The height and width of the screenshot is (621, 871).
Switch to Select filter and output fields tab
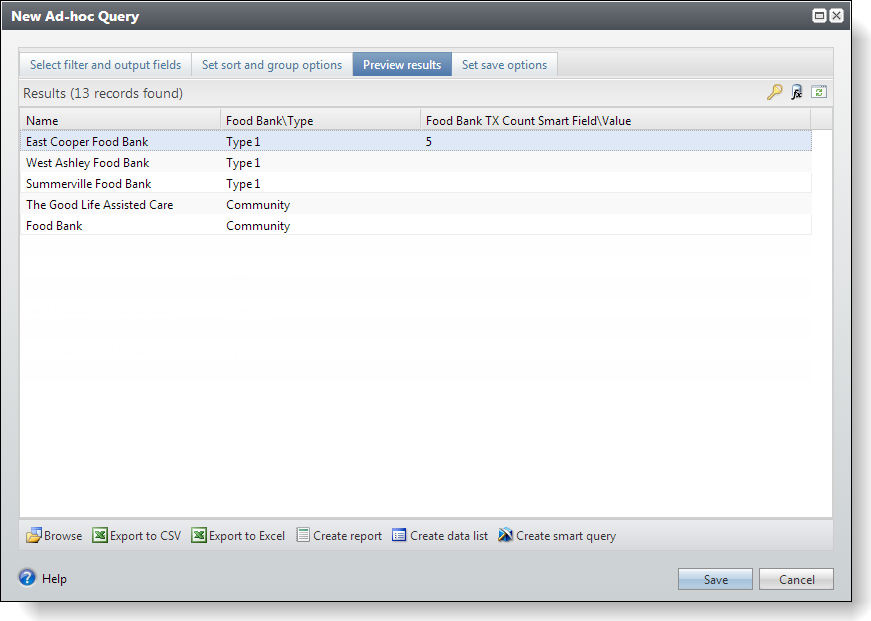click(106, 65)
